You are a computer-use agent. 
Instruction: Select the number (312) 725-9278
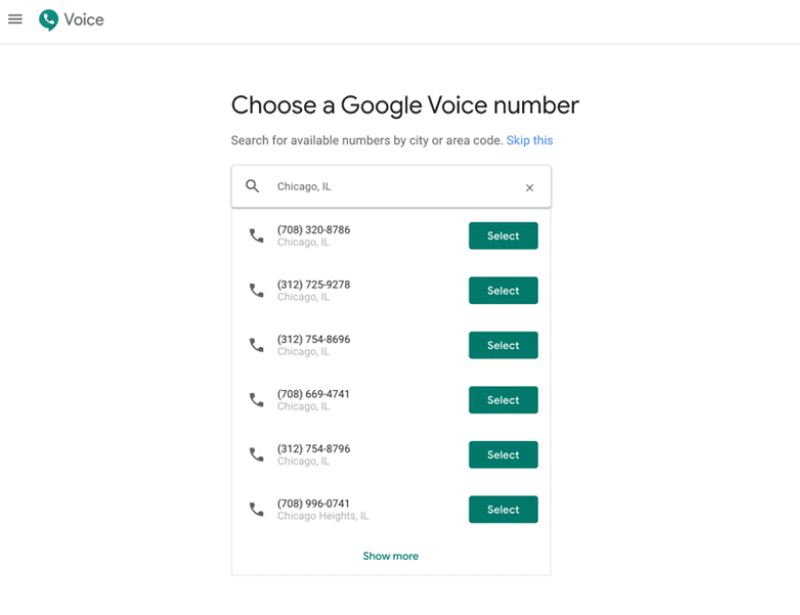(x=503, y=290)
